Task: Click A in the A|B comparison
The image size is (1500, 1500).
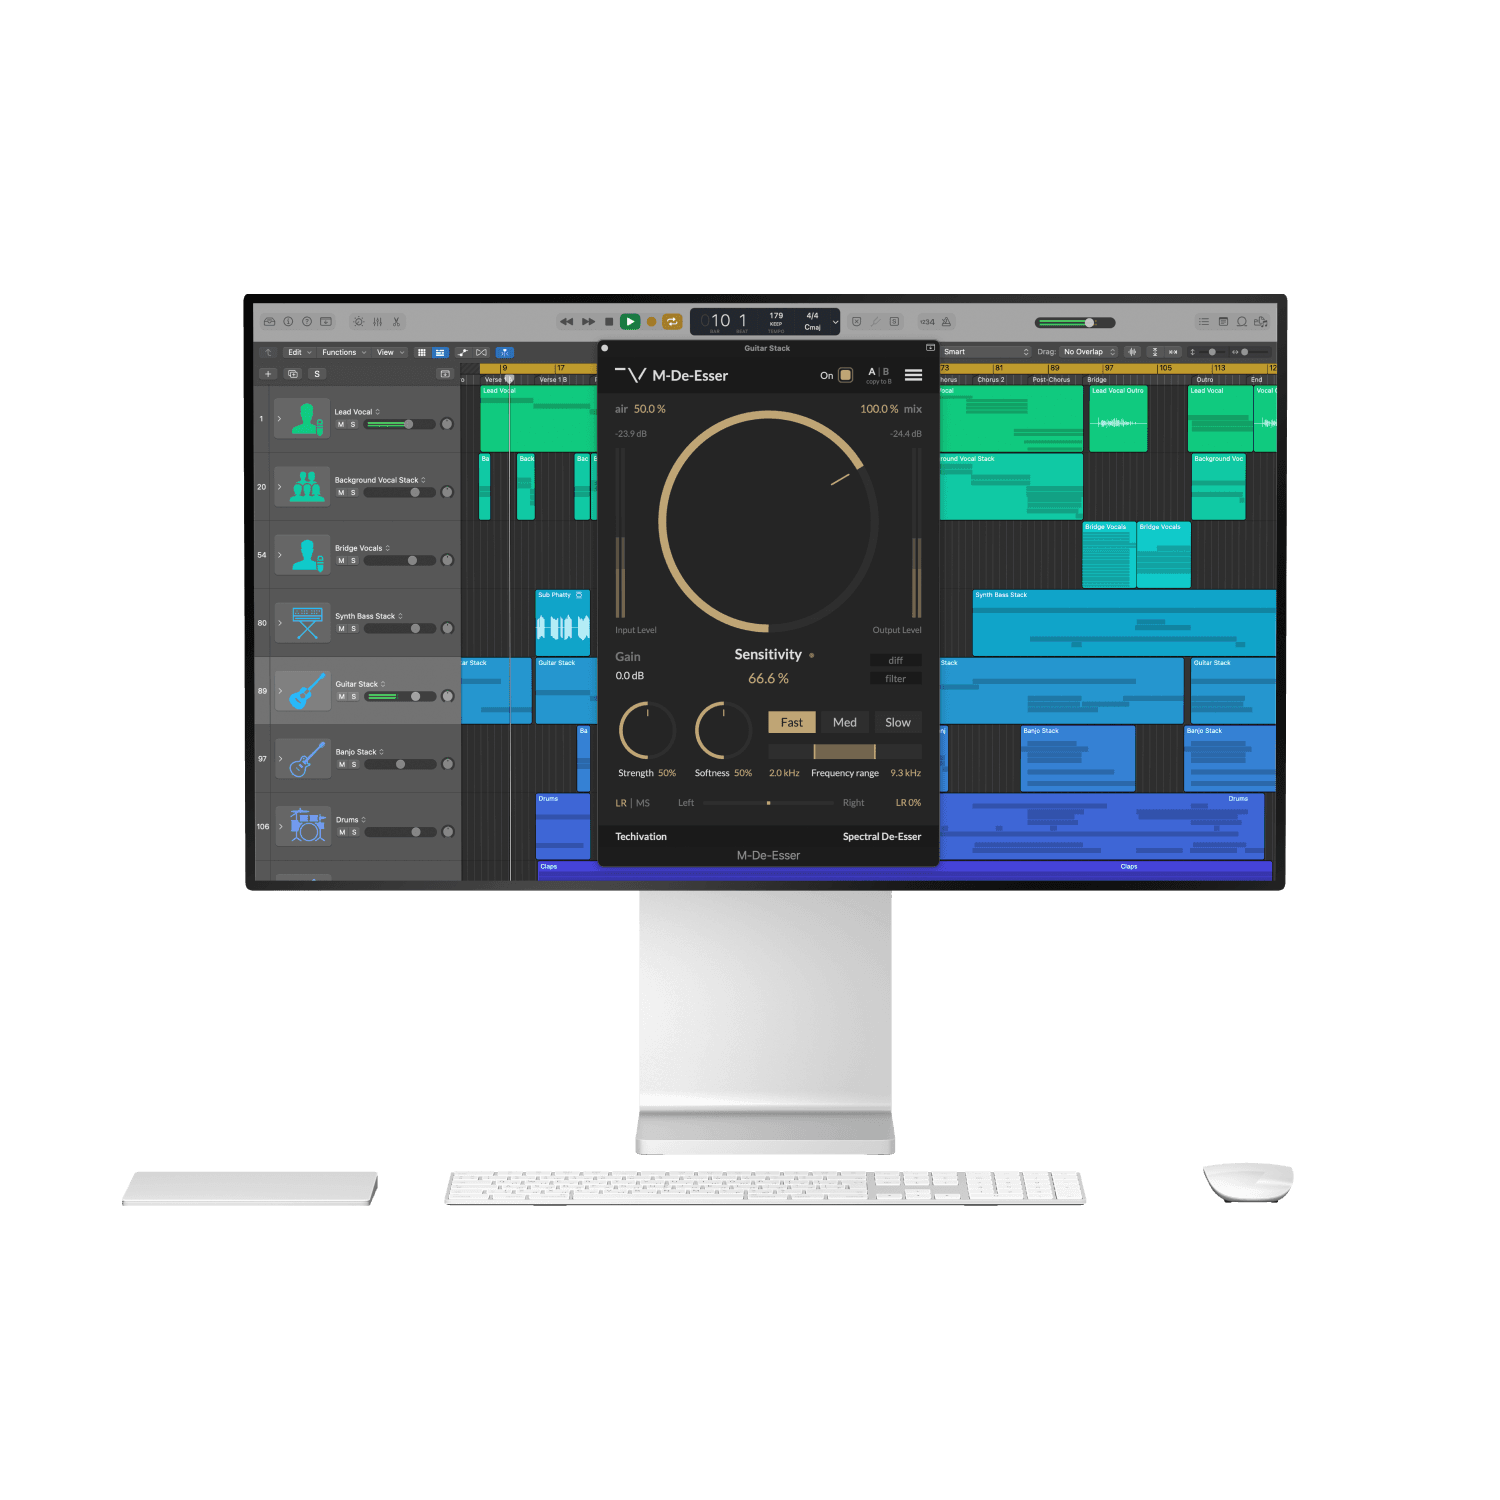Action: click(872, 372)
